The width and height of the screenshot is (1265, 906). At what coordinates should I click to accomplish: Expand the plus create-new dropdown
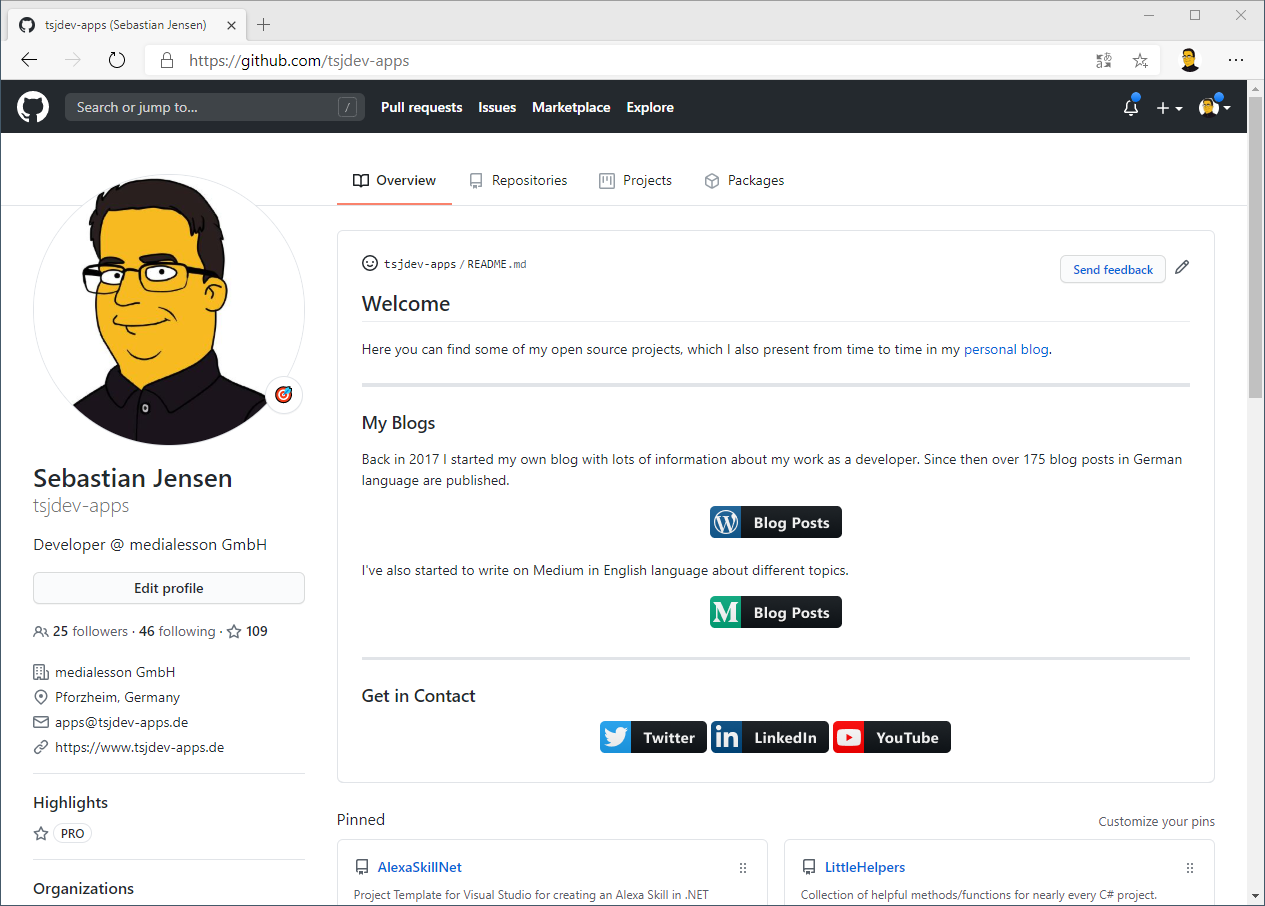(1169, 108)
